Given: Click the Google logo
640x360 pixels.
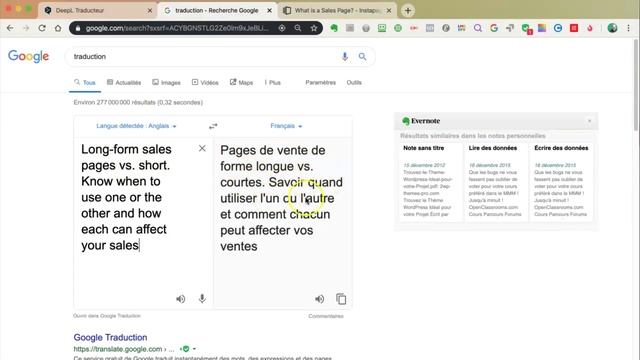Looking at the screenshot, I should [x=29, y=56].
